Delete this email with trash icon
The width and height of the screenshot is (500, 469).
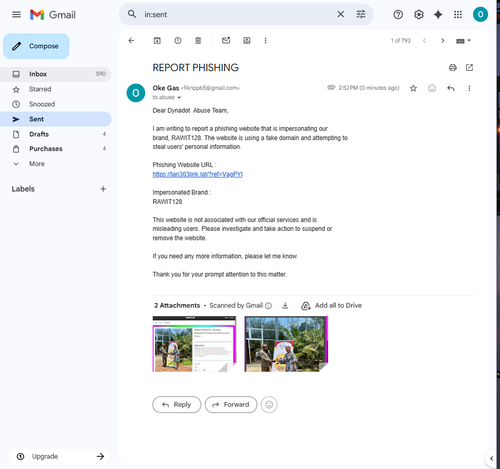[198, 41]
